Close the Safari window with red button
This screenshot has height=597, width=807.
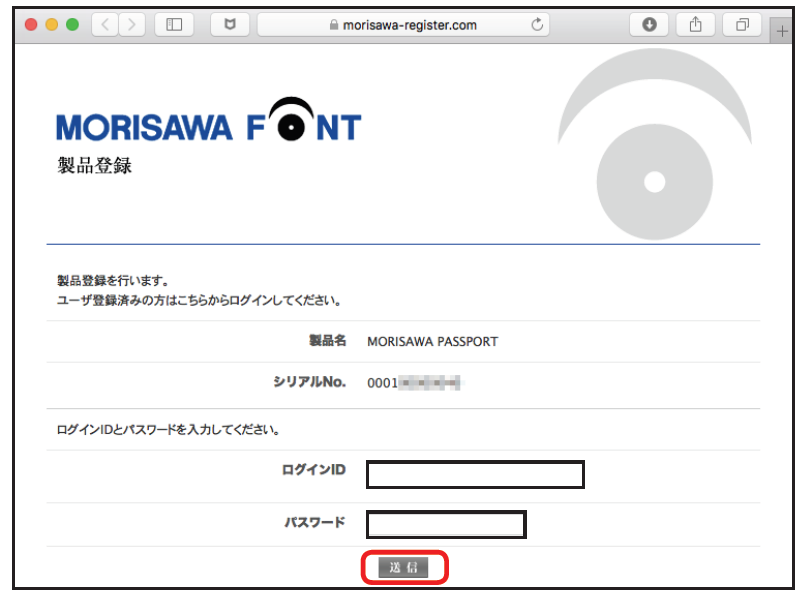point(31,24)
